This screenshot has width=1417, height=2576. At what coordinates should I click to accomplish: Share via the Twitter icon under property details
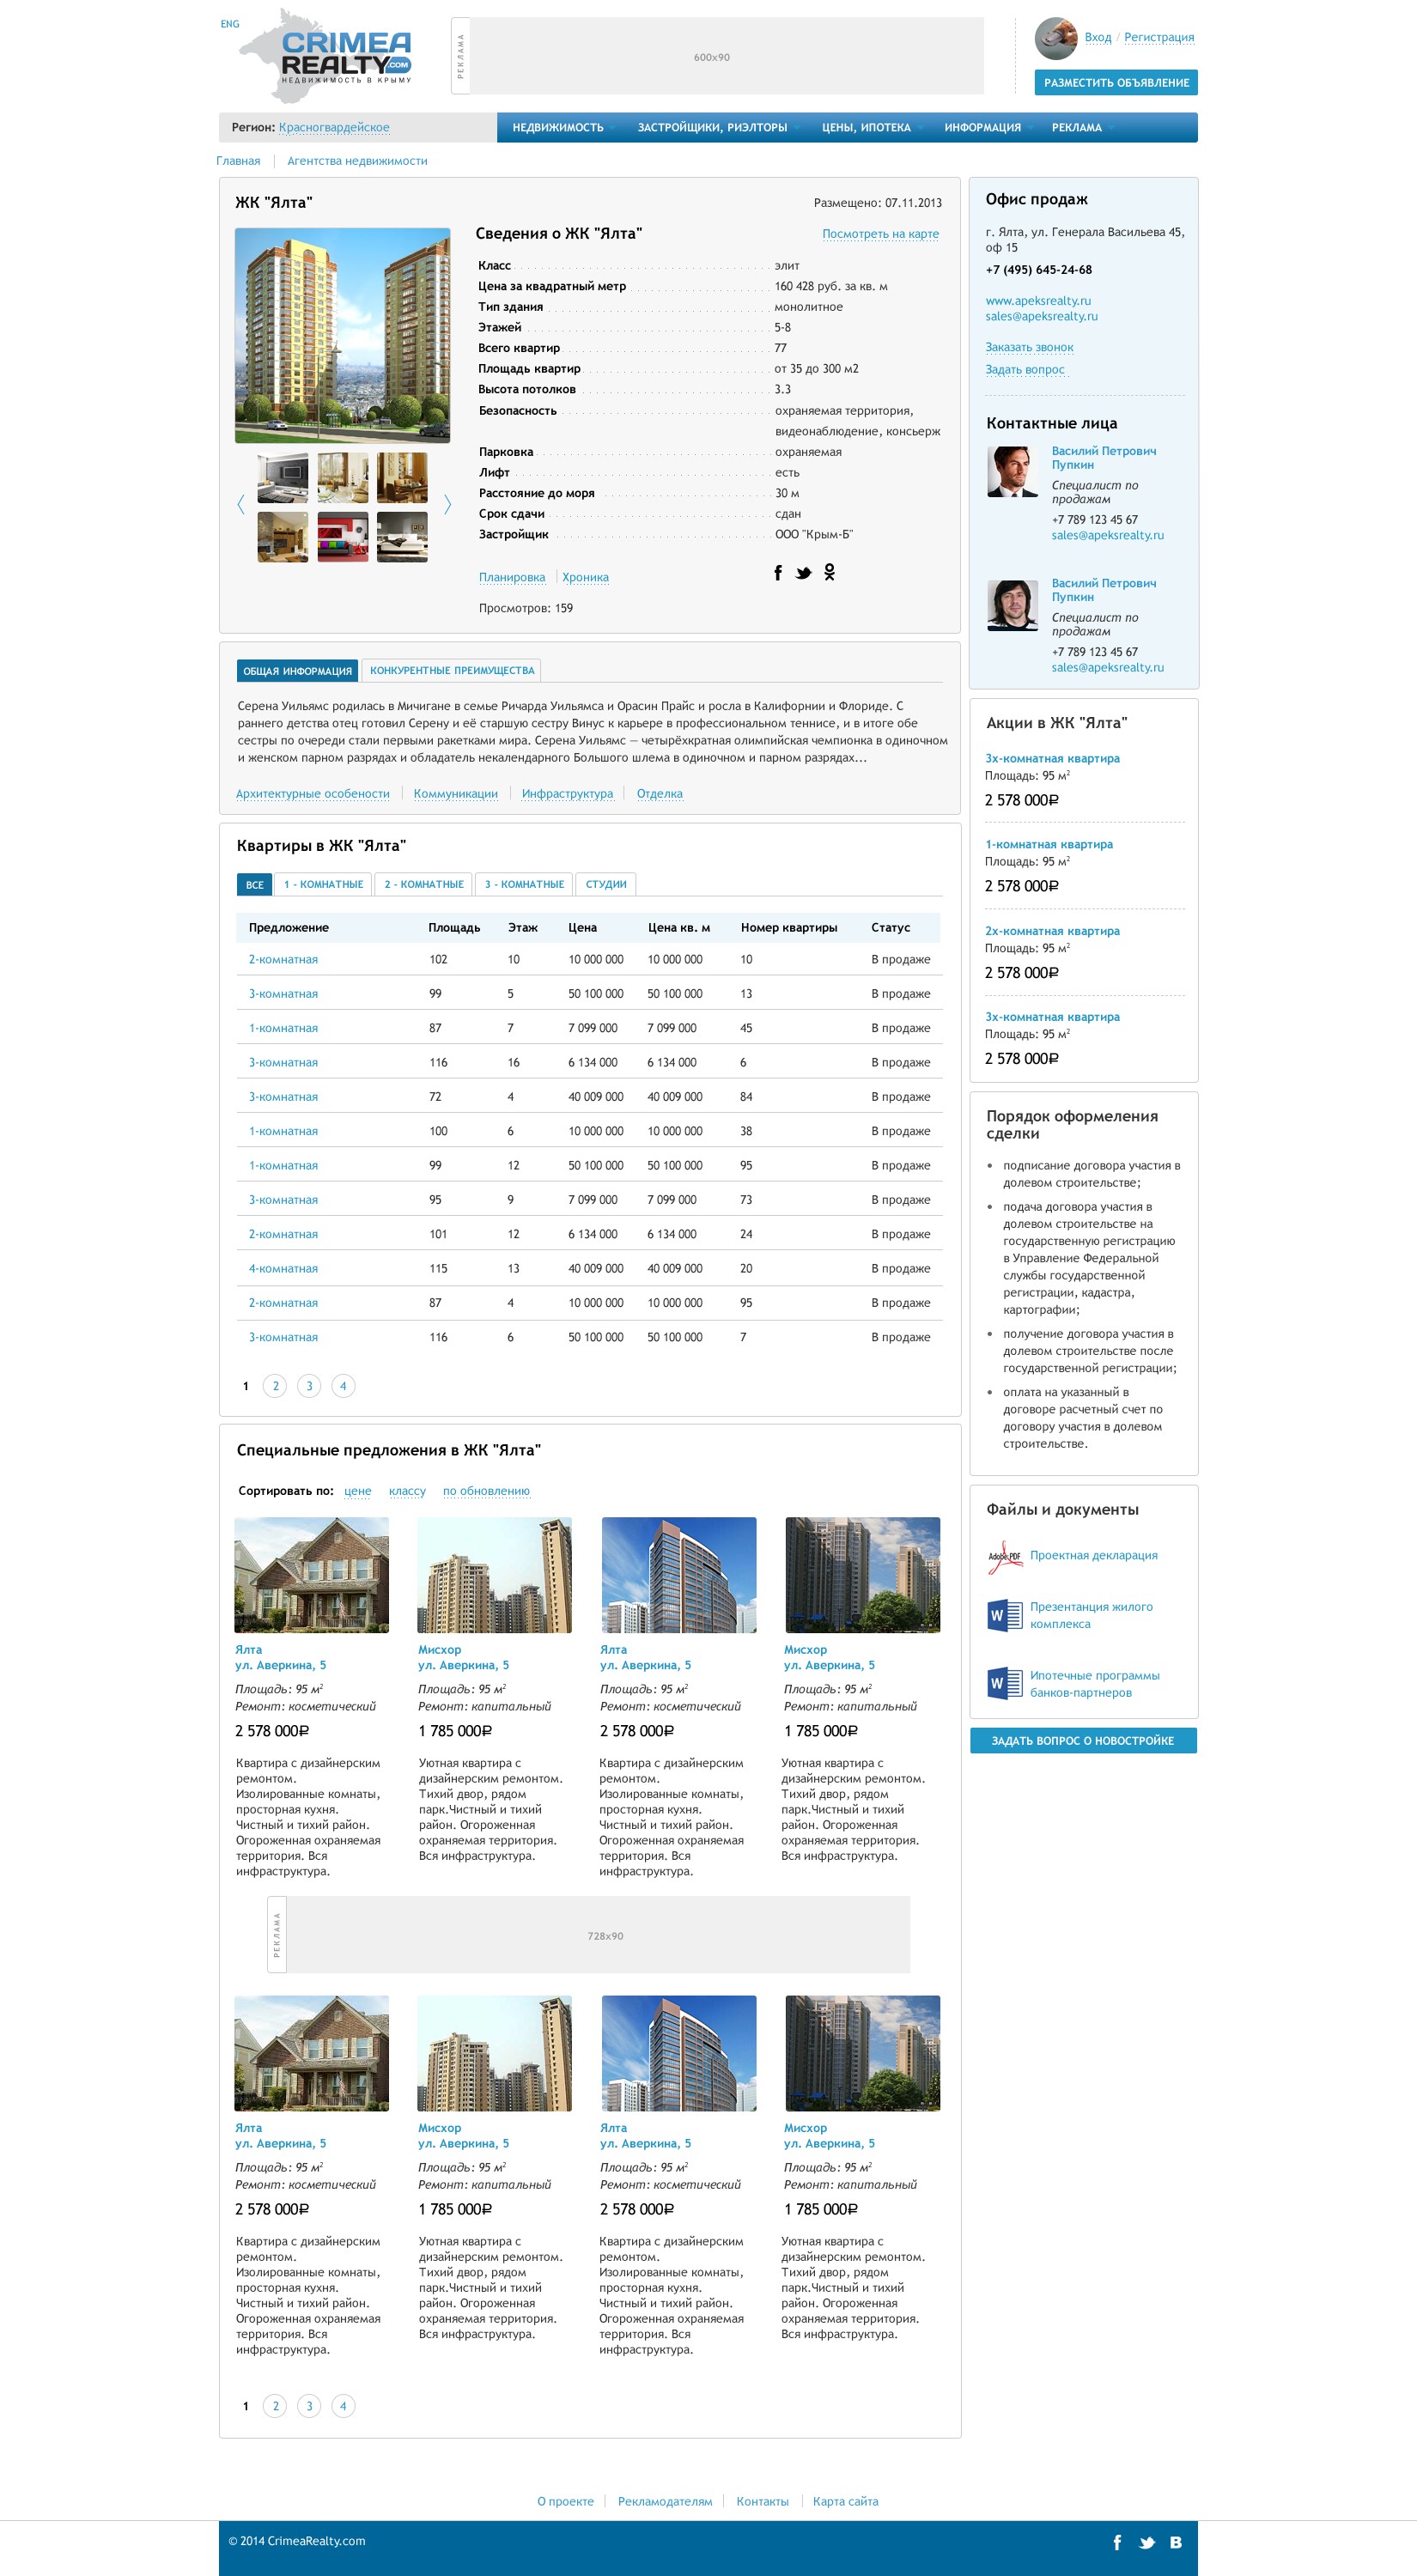[803, 573]
